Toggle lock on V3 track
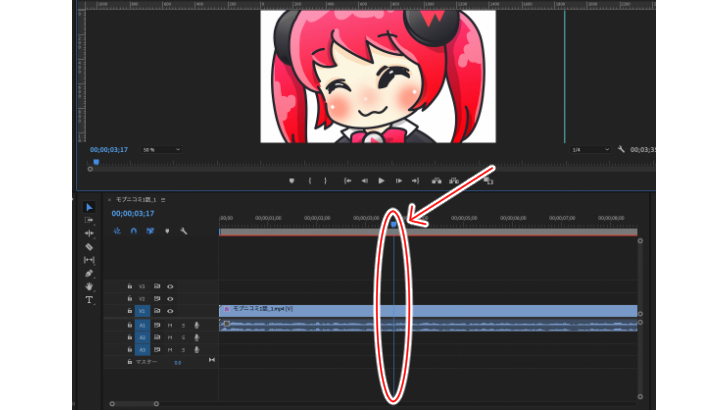This screenshot has width=728, height=410. coord(130,286)
